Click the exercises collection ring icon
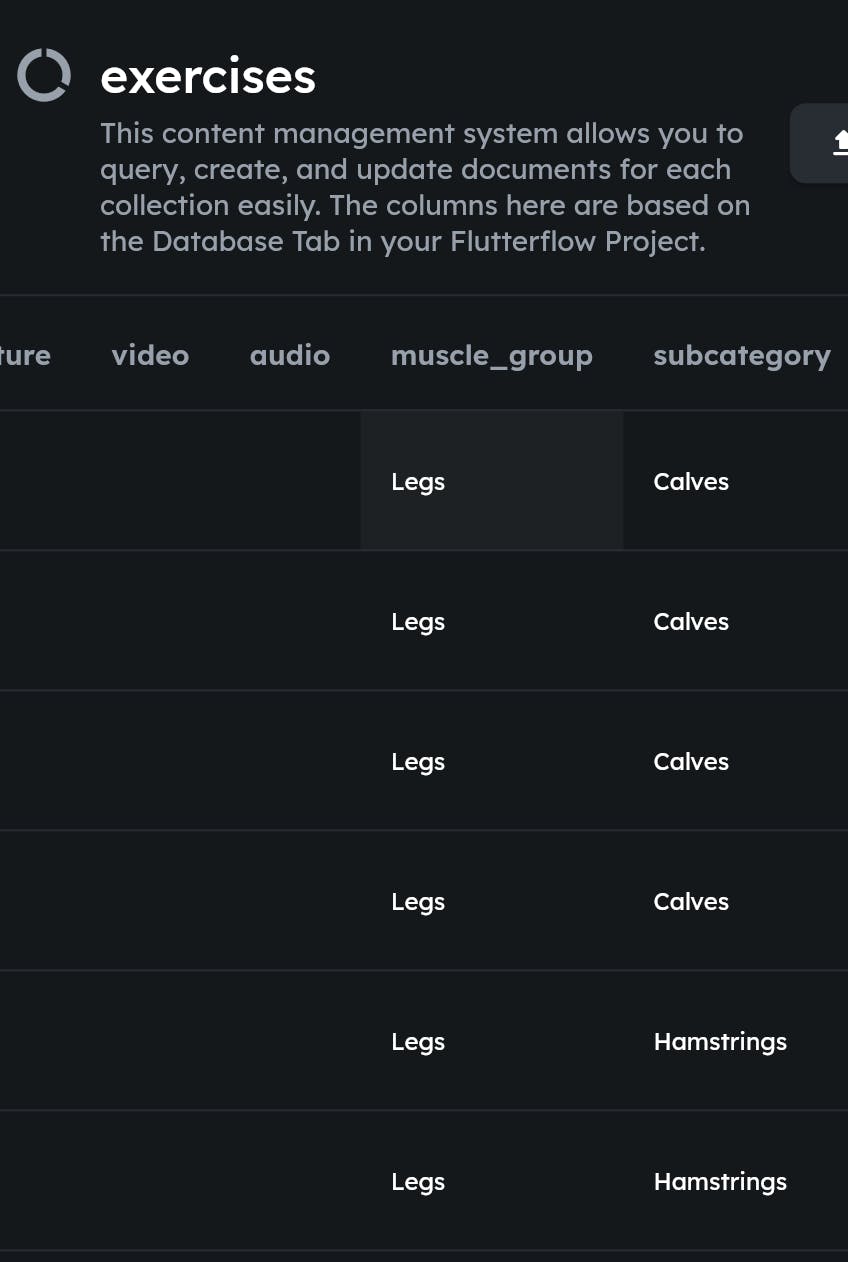The height and width of the screenshot is (1262, 848). point(44,75)
